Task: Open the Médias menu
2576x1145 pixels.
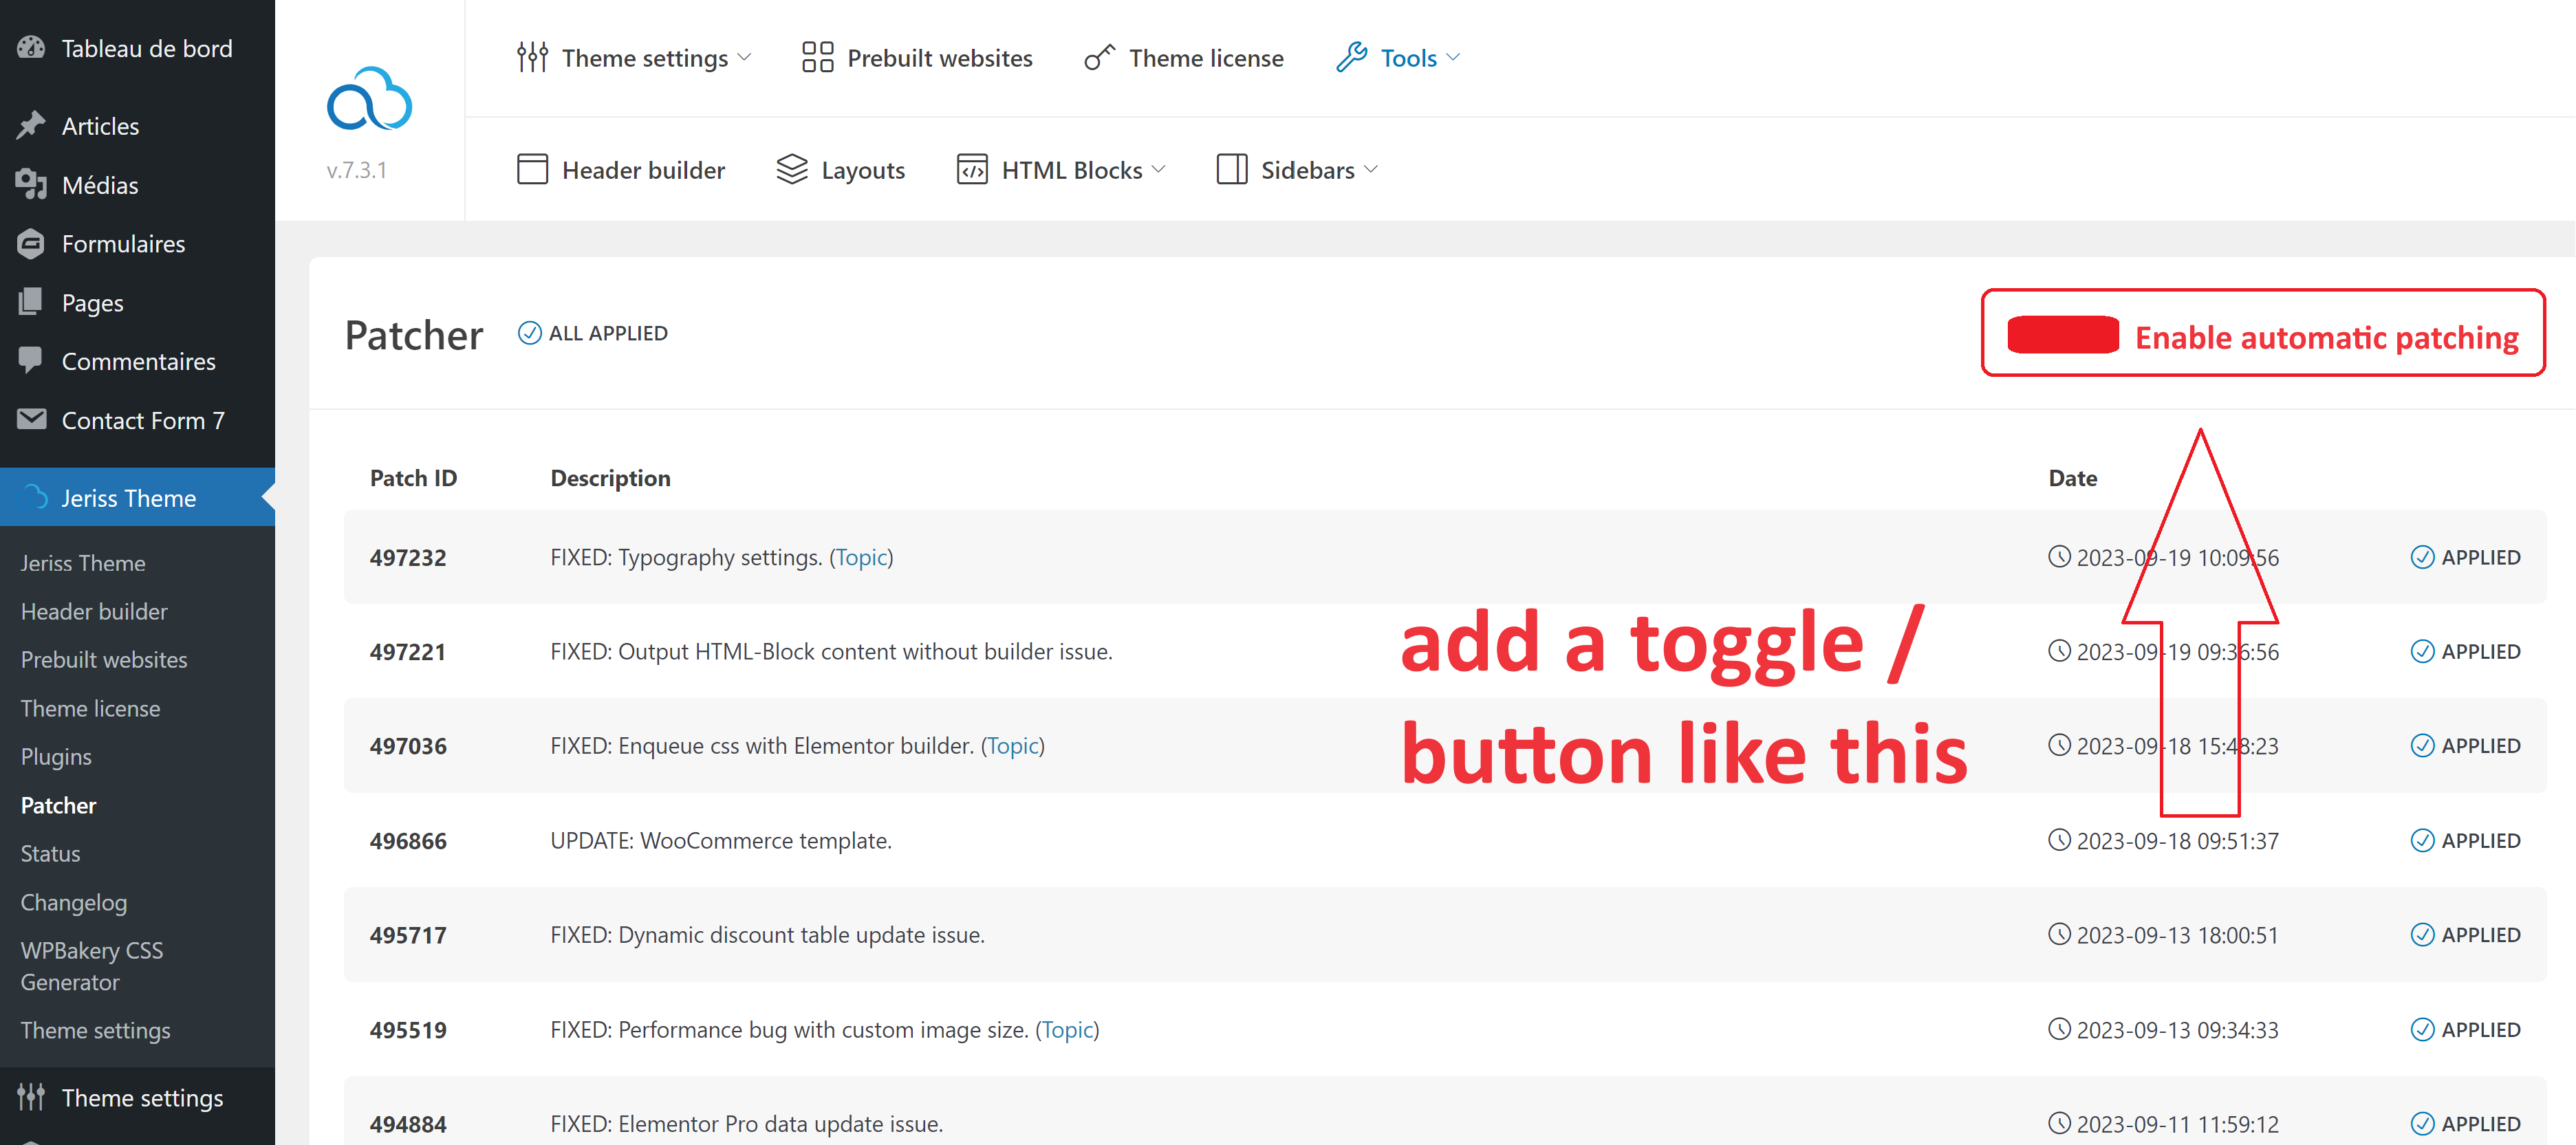Action: coord(137,185)
